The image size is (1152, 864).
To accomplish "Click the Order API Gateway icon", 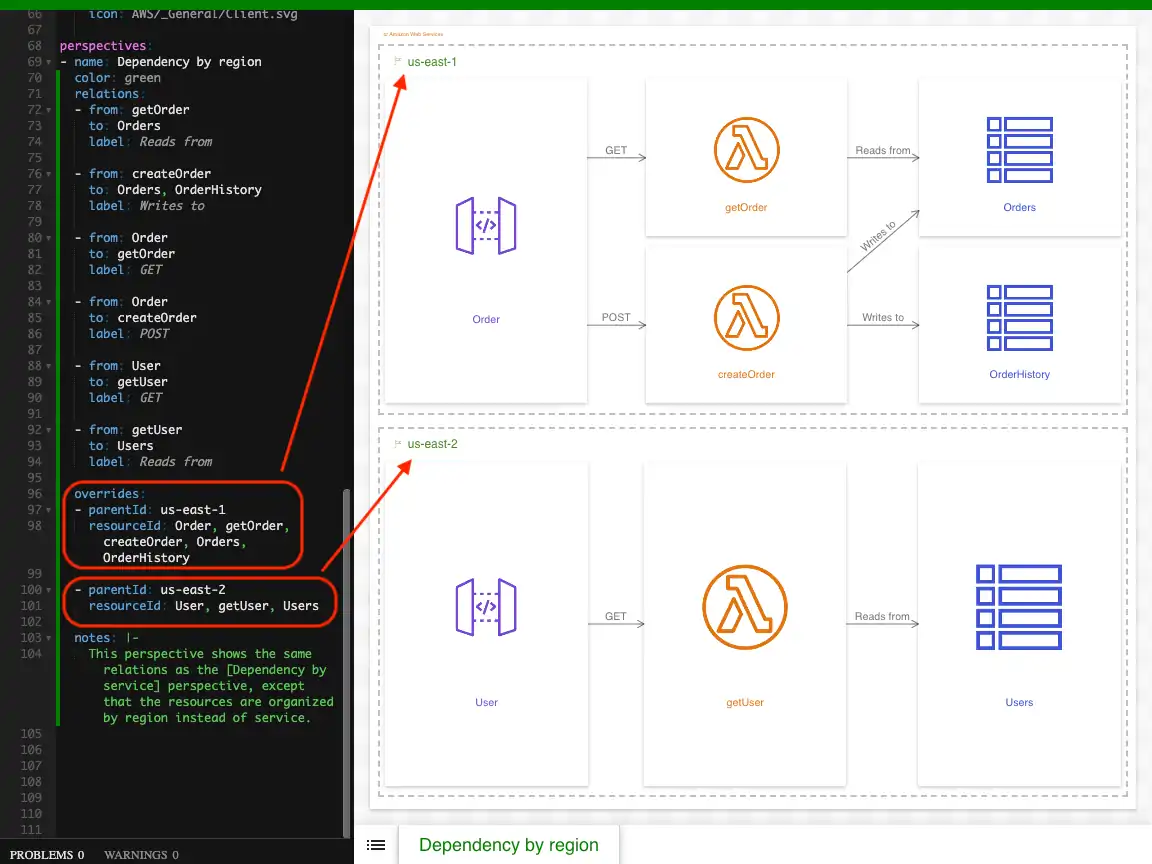I will tap(486, 226).
